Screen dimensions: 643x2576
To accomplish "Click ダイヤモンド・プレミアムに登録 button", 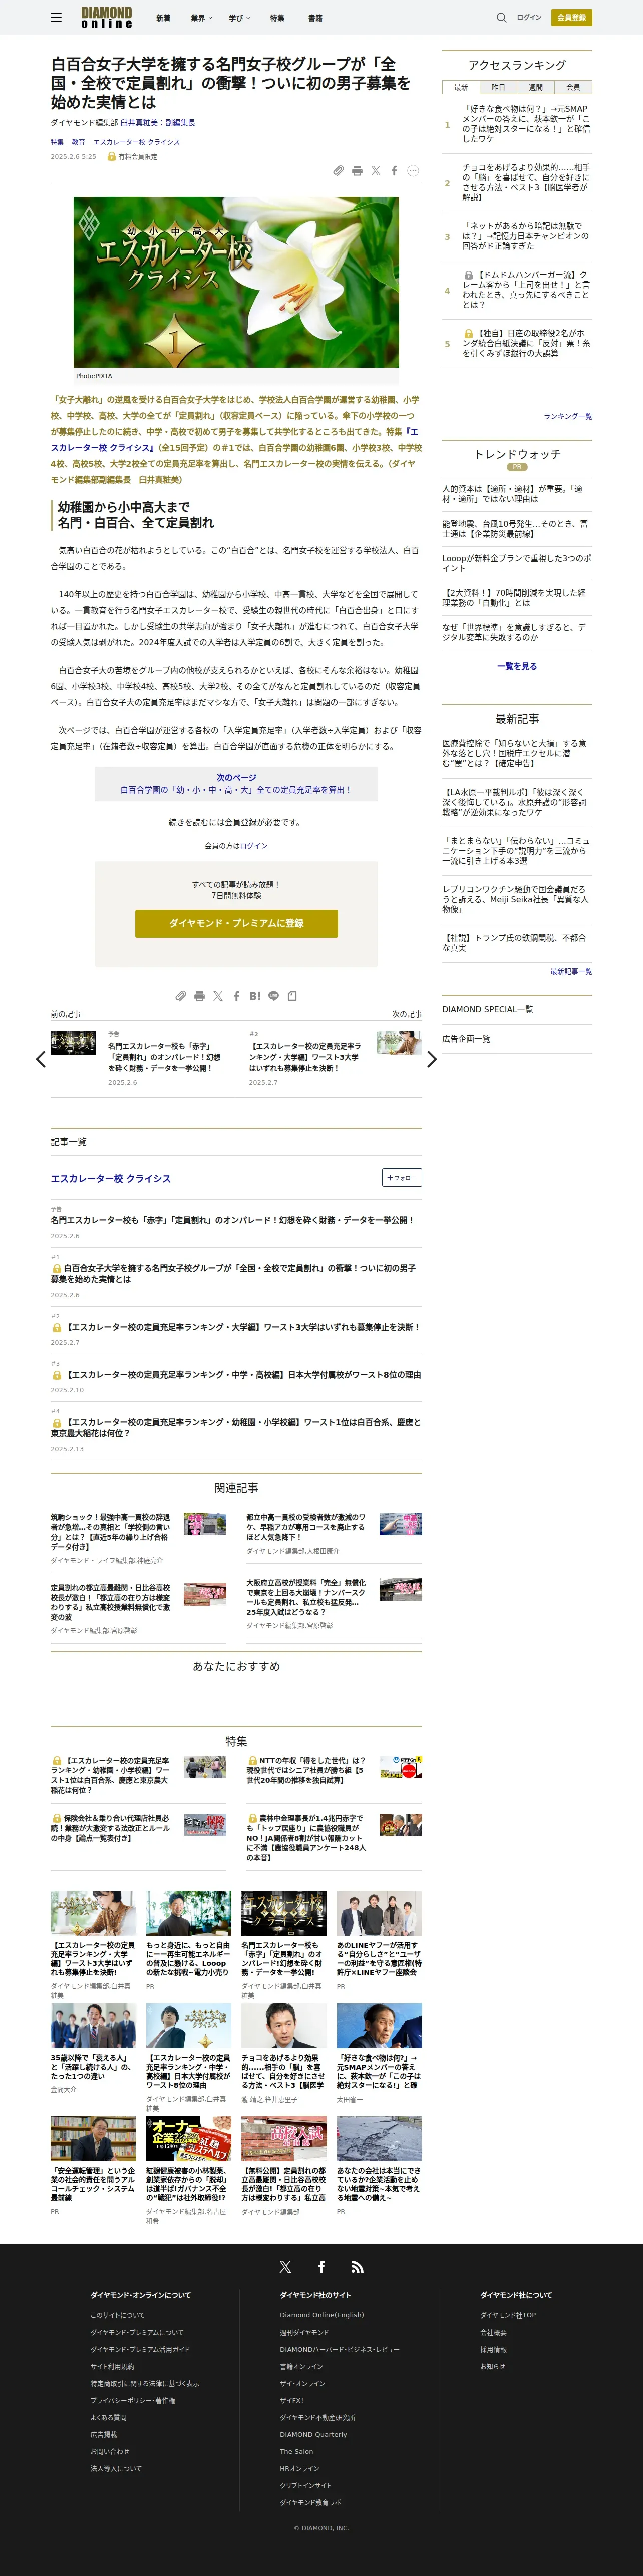I will pyautogui.click(x=236, y=923).
